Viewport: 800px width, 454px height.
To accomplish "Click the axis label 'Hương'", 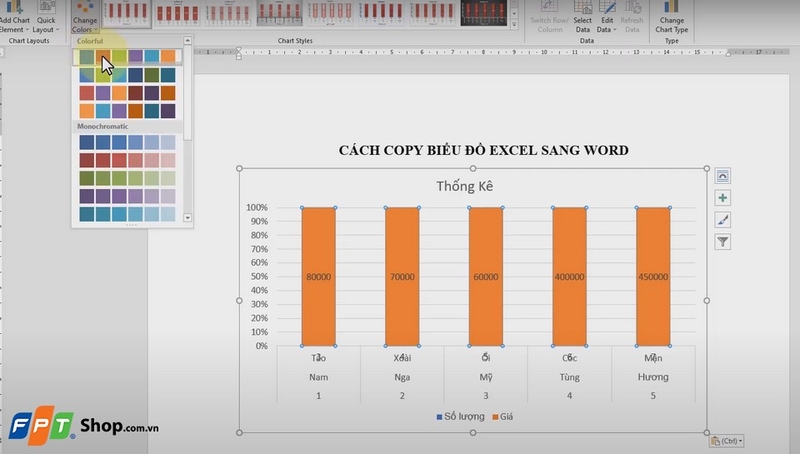I will coord(653,377).
